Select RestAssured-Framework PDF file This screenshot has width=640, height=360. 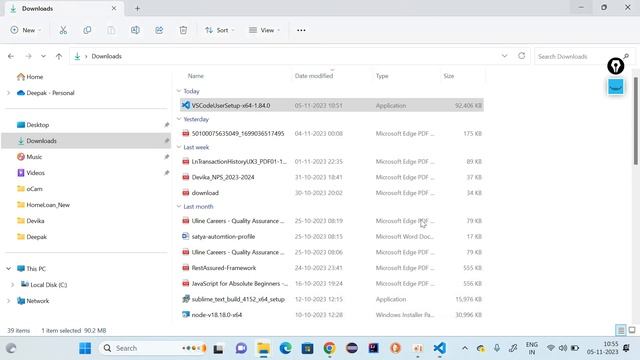(x=332, y=268)
